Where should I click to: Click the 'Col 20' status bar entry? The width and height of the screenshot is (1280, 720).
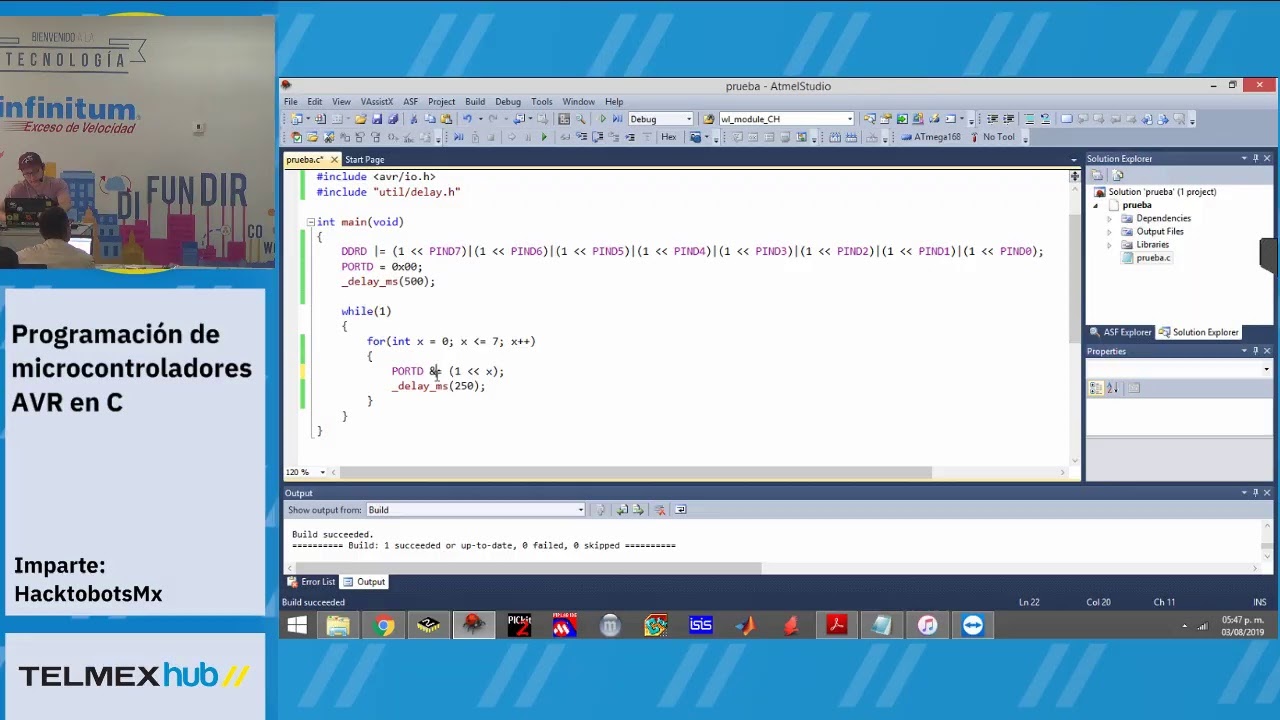click(1098, 602)
